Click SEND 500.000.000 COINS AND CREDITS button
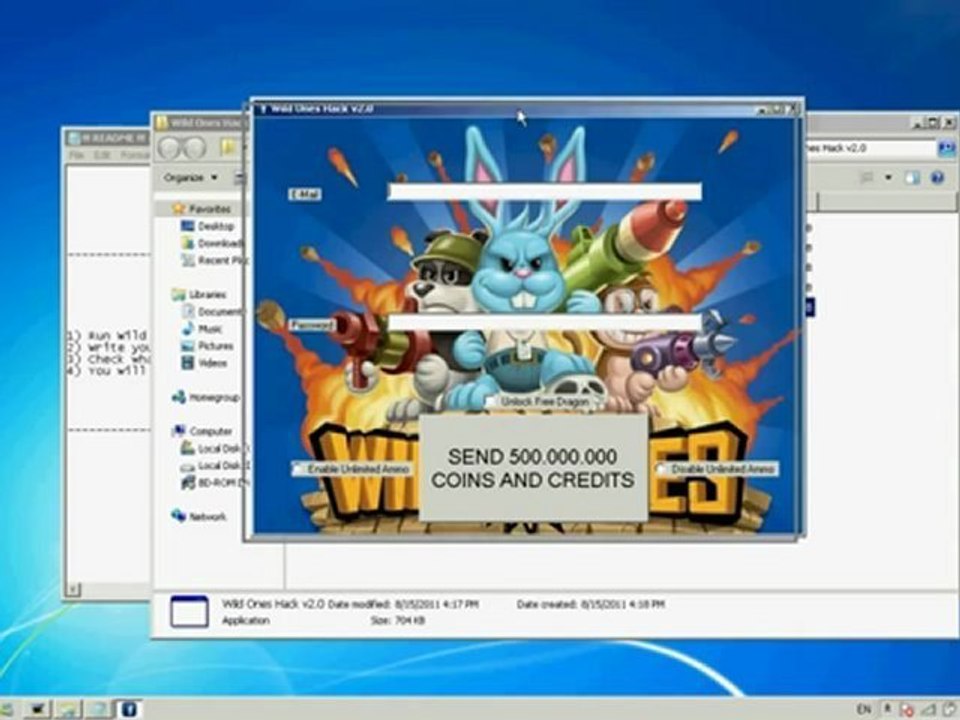 [x=533, y=468]
